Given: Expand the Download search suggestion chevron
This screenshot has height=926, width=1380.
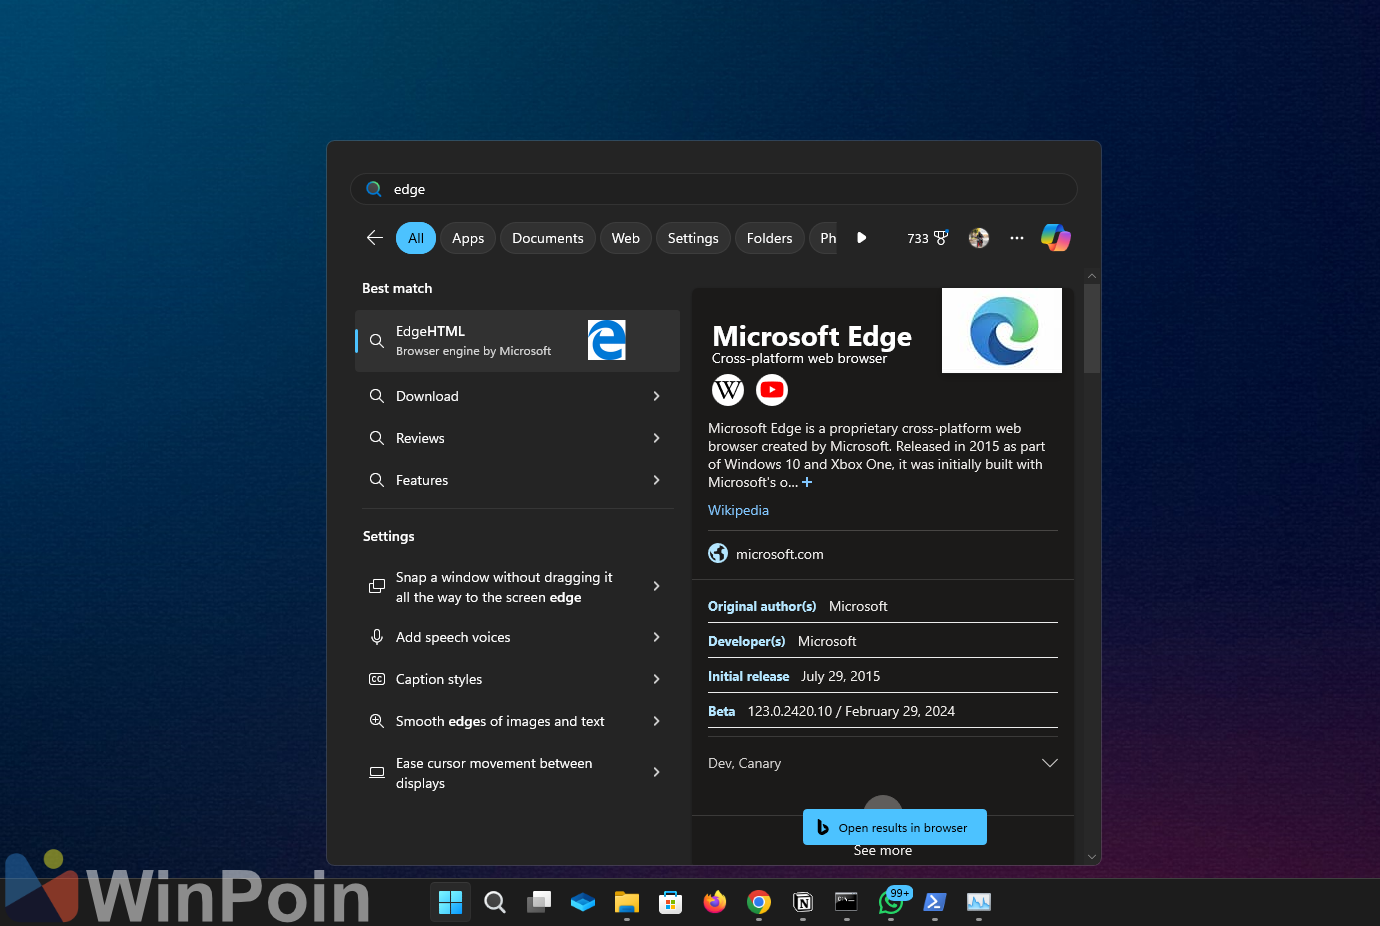Looking at the screenshot, I should coord(656,396).
